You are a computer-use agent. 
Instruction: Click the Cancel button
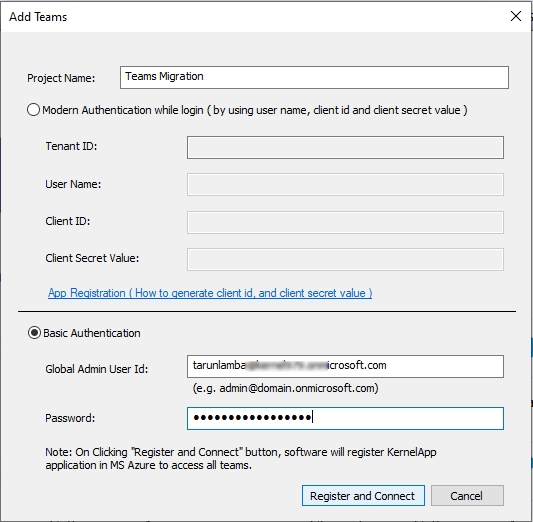pyautogui.click(x=467, y=495)
